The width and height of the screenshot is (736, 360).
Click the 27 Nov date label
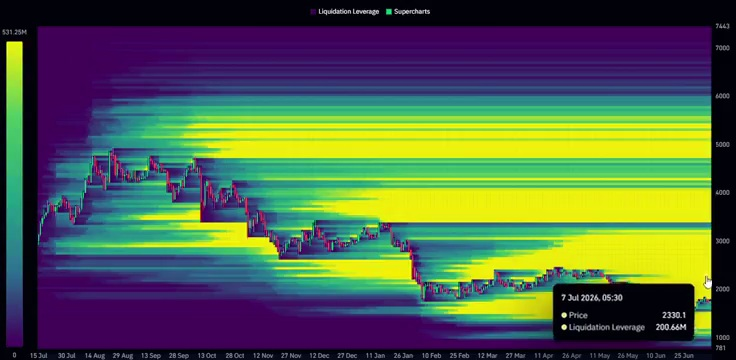click(291, 355)
